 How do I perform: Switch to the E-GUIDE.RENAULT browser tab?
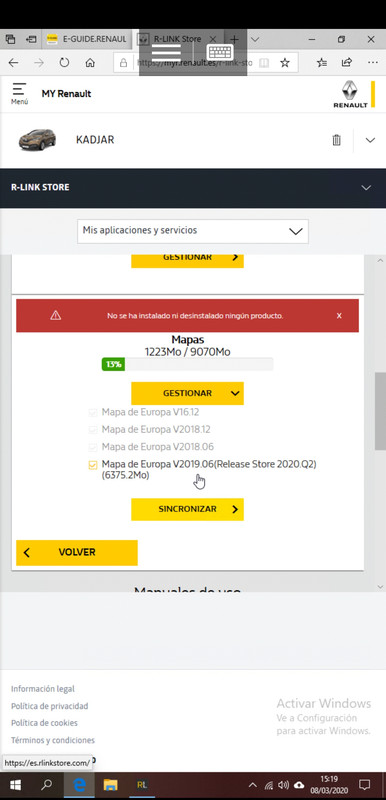[x=87, y=39]
